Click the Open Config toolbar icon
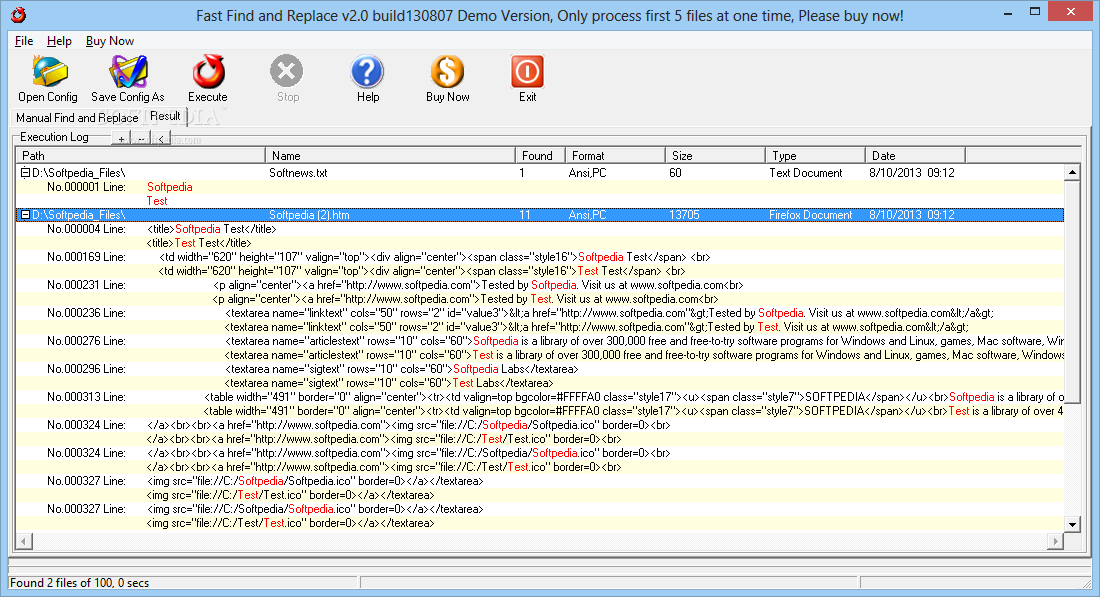The image size is (1100, 597). (49, 72)
